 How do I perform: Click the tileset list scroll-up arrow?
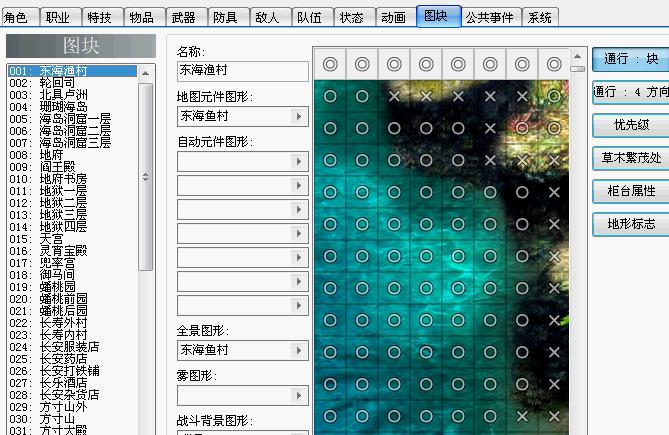pyautogui.click(x=145, y=73)
